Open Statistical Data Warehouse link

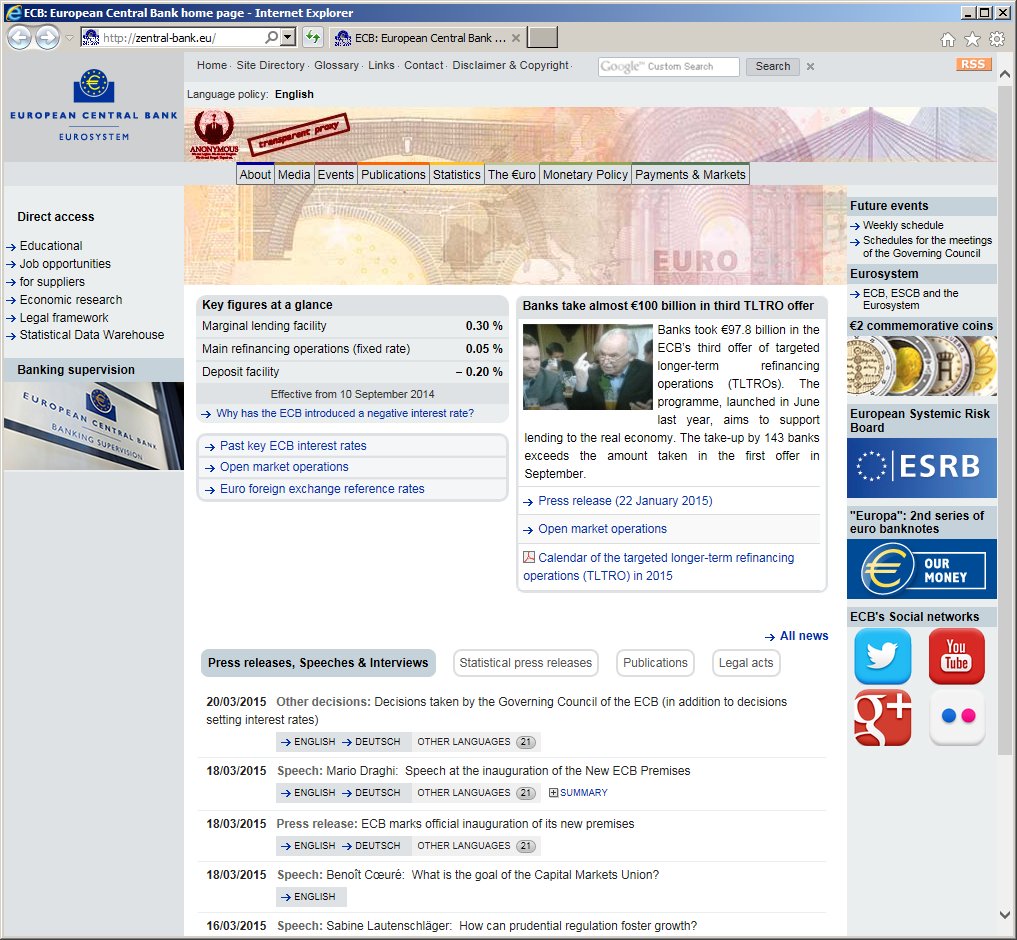click(x=91, y=335)
